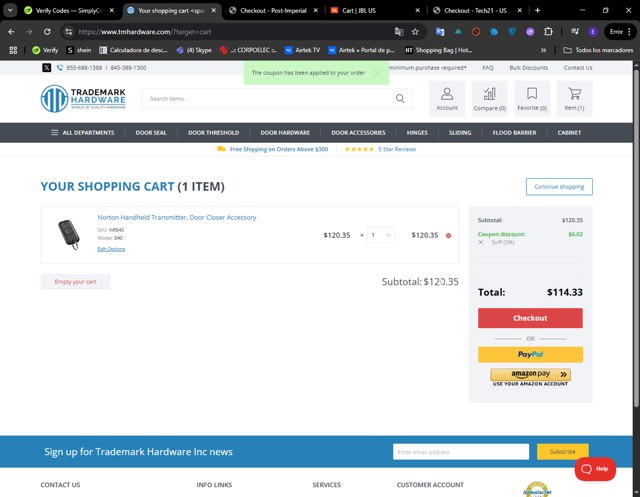Click Free Shipping on Orders Above $300

[x=279, y=149]
